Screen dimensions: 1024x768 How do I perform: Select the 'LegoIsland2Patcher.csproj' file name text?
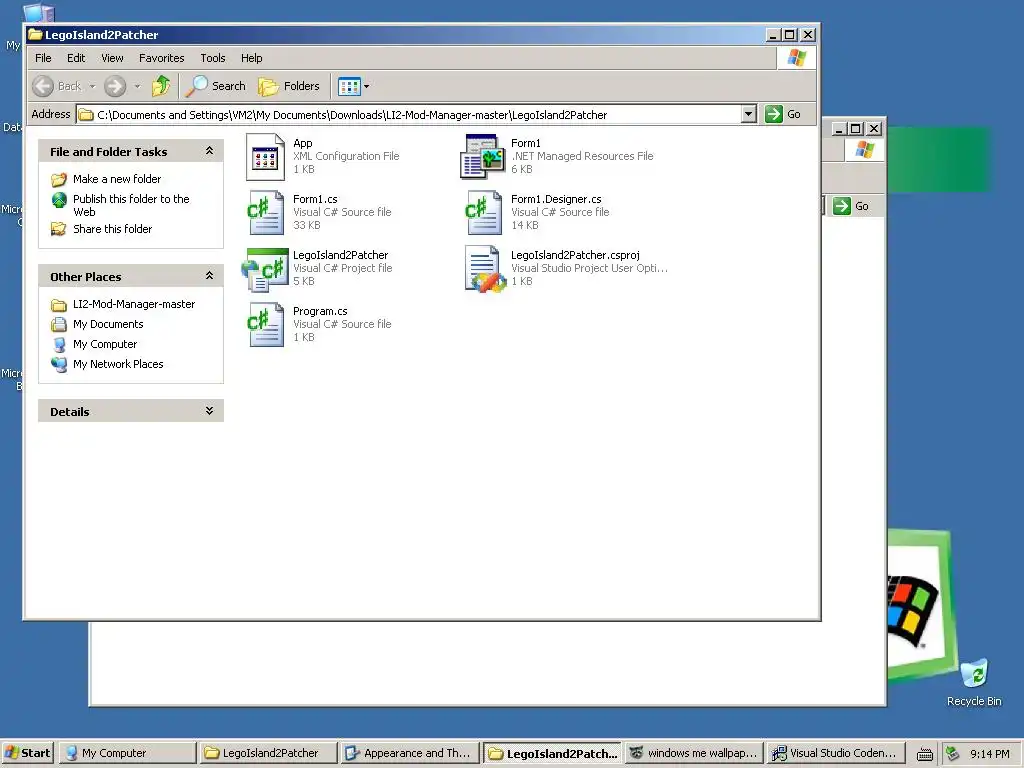(x=575, y=255)
